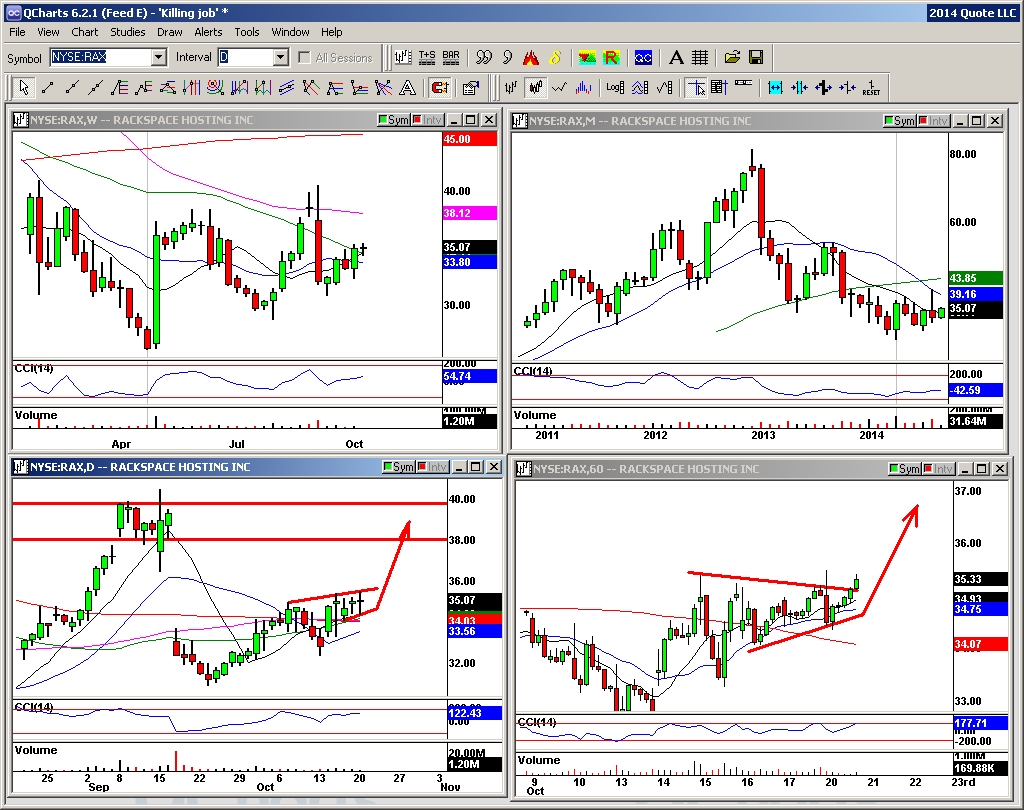
Task: Click the red flame hot list icon
Action: tap(531, 57)
